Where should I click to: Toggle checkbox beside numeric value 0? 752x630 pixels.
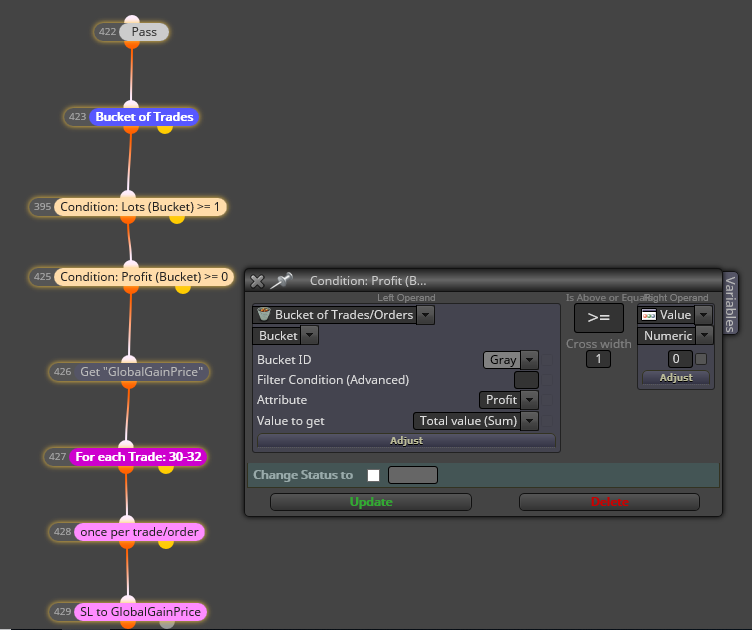(701, 359)
